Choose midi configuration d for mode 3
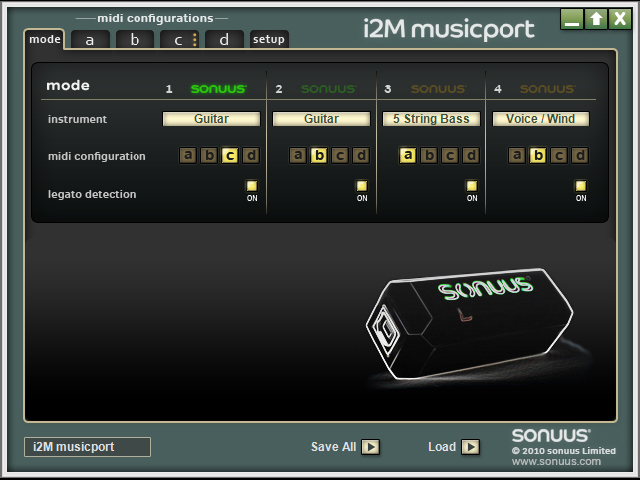Image resolution: width=640 pixels, height=480 pixels. [471, 156]
